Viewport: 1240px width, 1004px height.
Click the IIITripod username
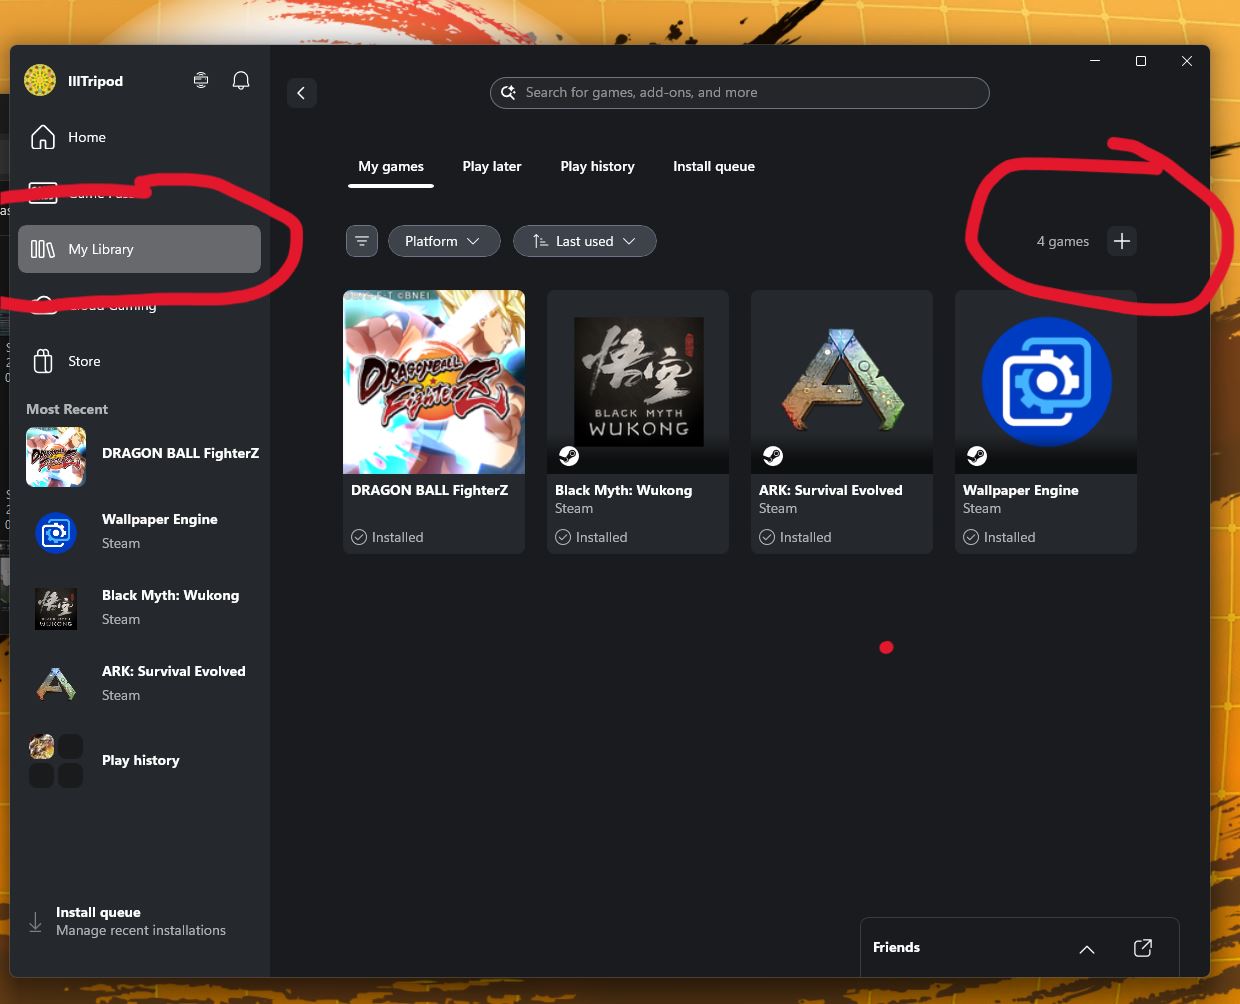coord(96,81)
